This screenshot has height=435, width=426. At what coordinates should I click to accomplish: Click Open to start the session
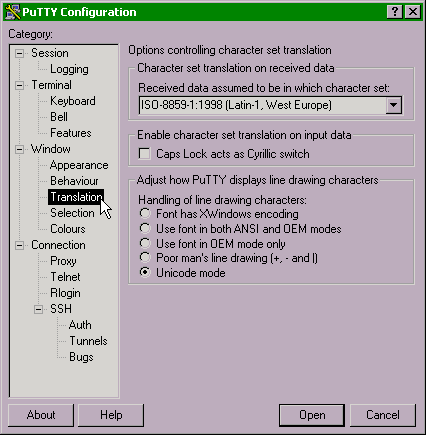[x=312, y=415]
